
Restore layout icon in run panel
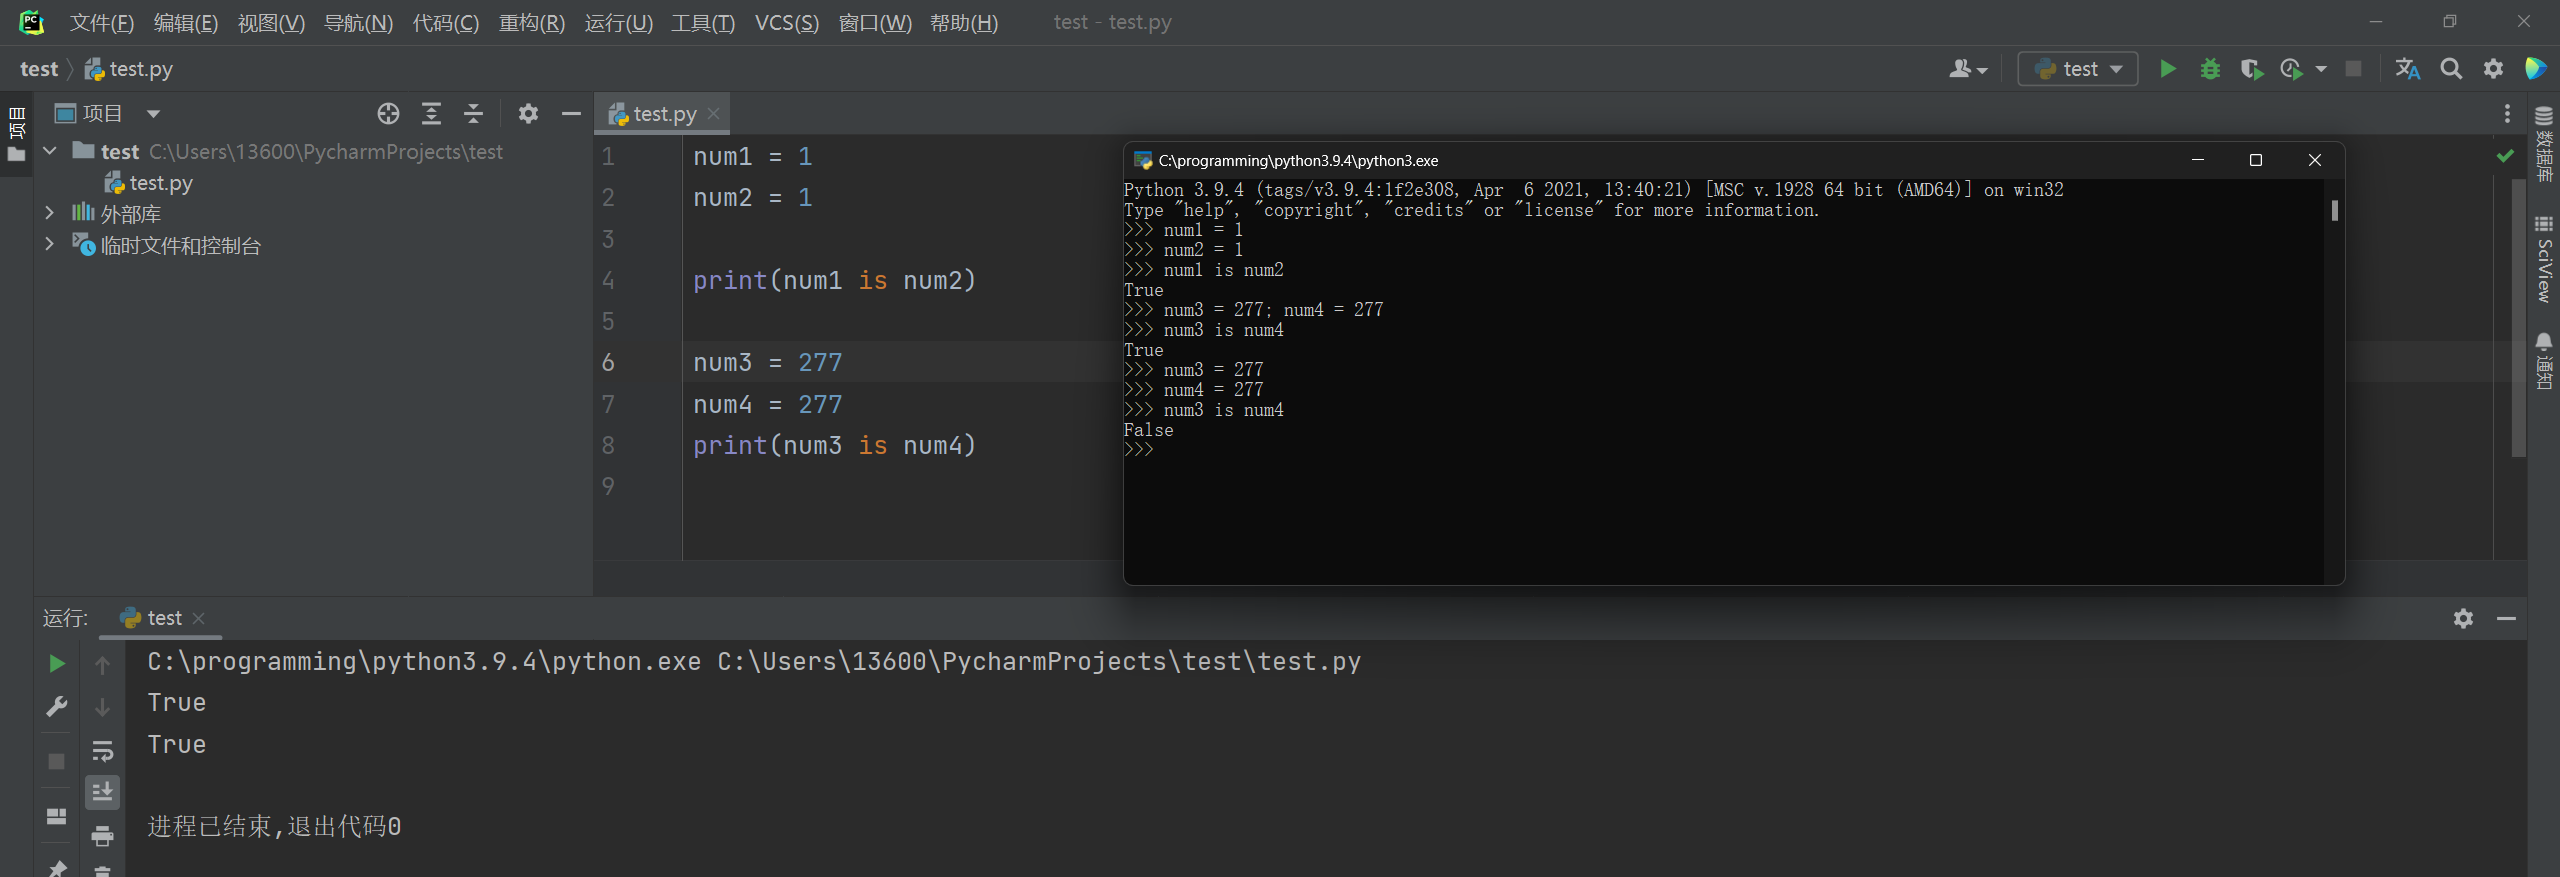(57, 816)
